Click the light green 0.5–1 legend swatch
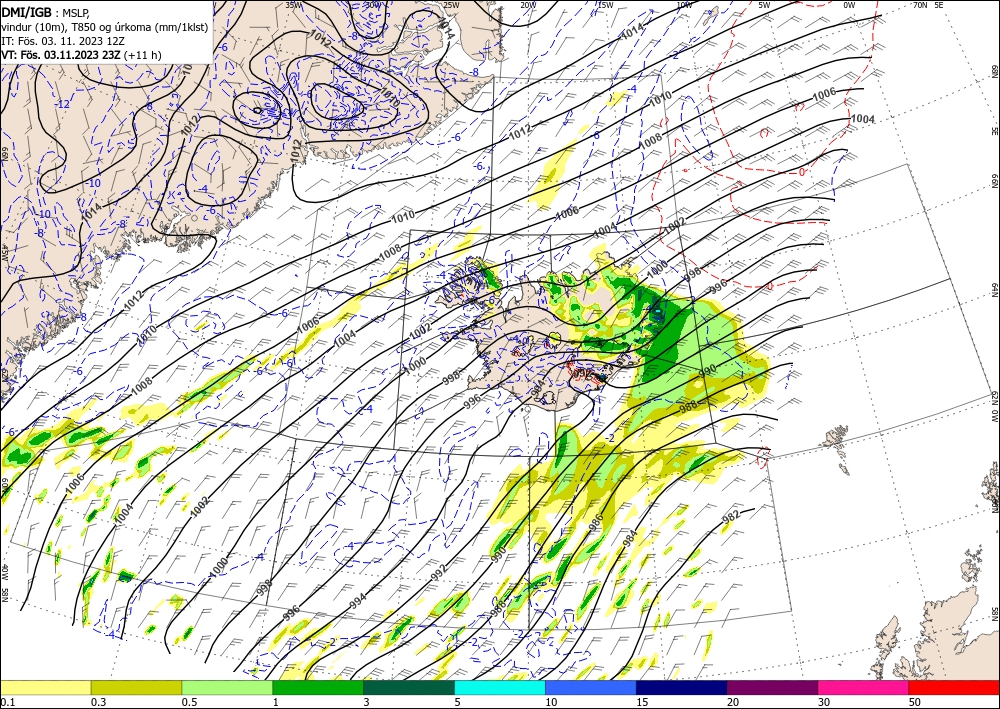Image resolution: width=1000 pixels, height=709 pixels. click(227, 687)
